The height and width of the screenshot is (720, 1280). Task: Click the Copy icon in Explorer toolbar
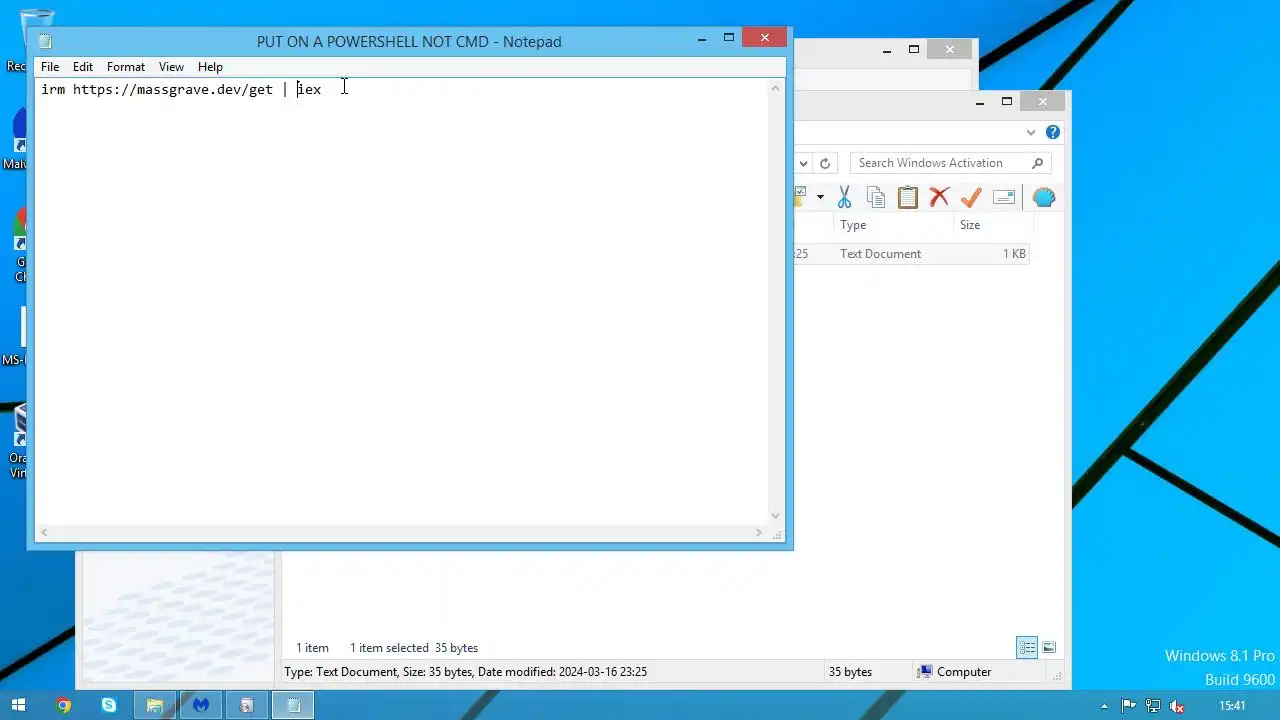[x=876, y=197]
